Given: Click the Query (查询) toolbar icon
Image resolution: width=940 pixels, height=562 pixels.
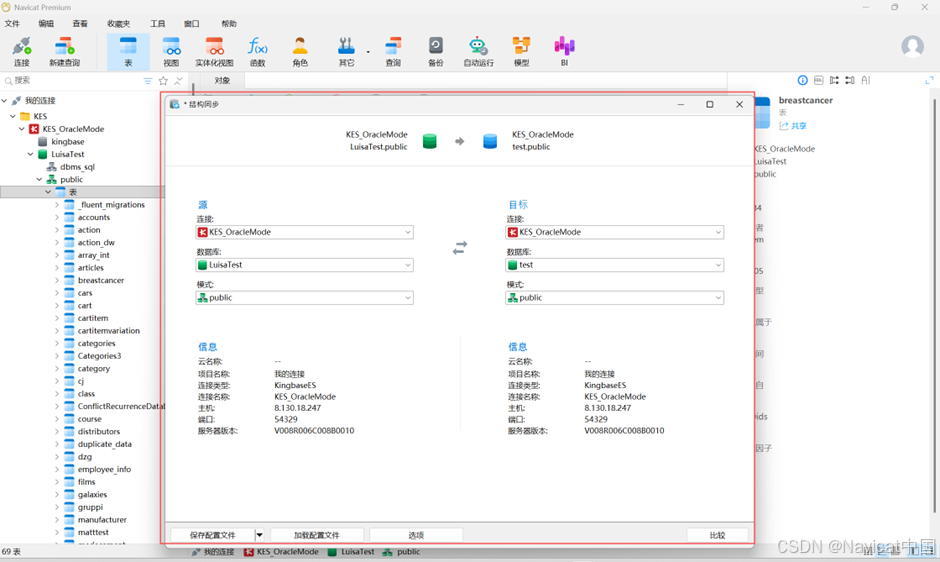Looking at the screenshot, I should coord(393,52).
